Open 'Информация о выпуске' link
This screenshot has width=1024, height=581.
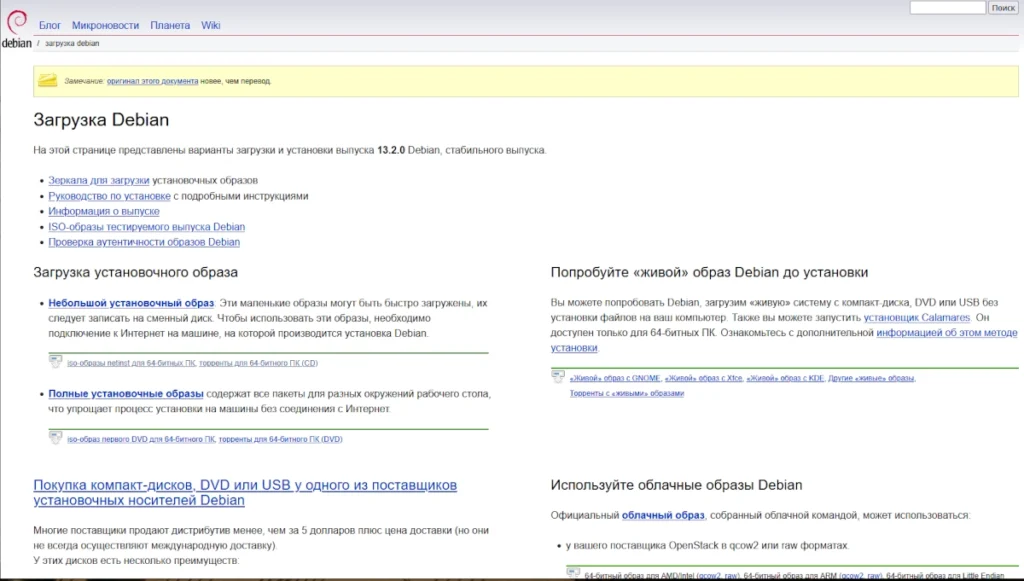tap(104, 212)
